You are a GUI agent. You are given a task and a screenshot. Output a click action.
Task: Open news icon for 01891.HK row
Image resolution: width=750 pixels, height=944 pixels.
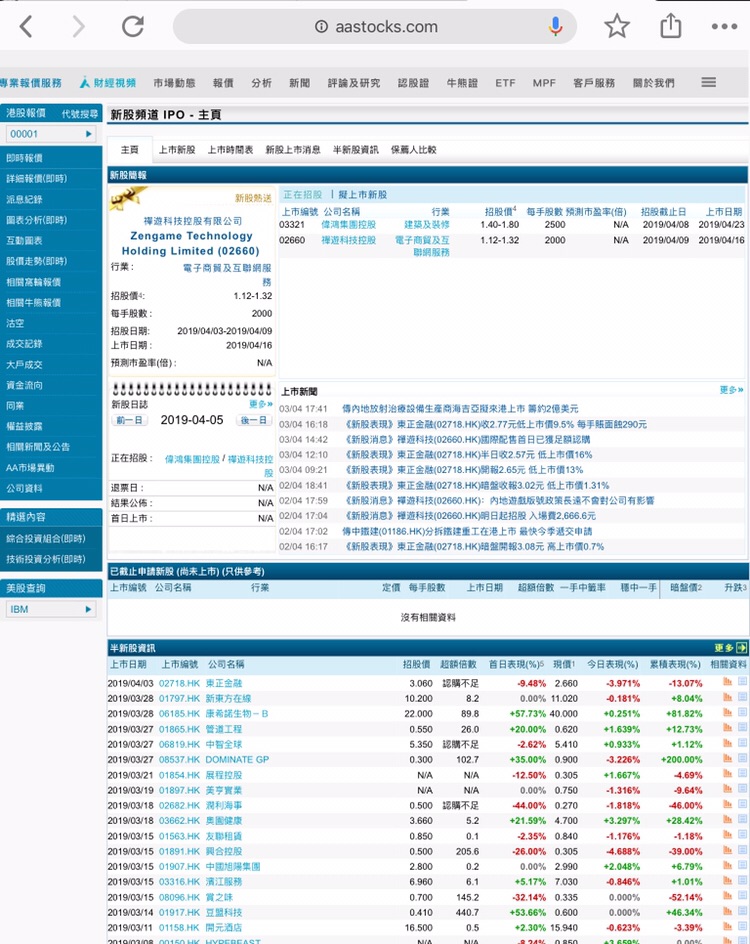742,850
